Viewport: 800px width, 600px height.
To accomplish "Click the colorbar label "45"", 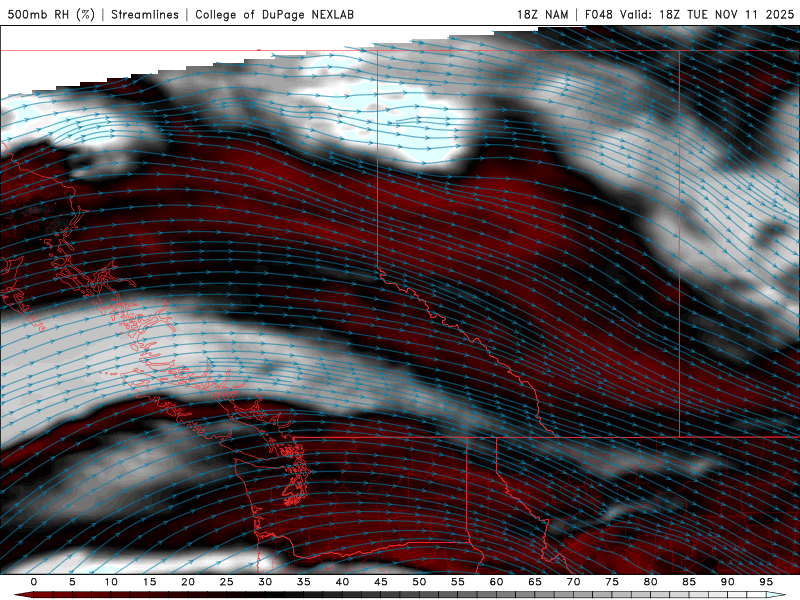I will point(381,582).
